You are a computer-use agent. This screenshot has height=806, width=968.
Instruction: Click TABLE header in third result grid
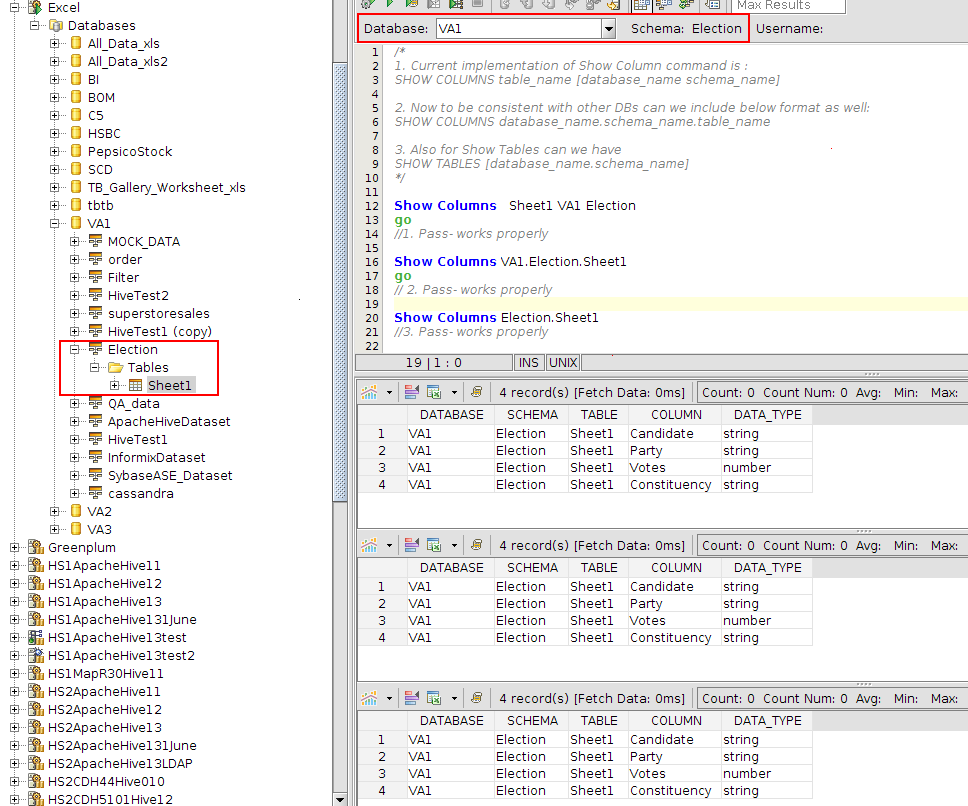pyautogui.click(x=599, y=721)
